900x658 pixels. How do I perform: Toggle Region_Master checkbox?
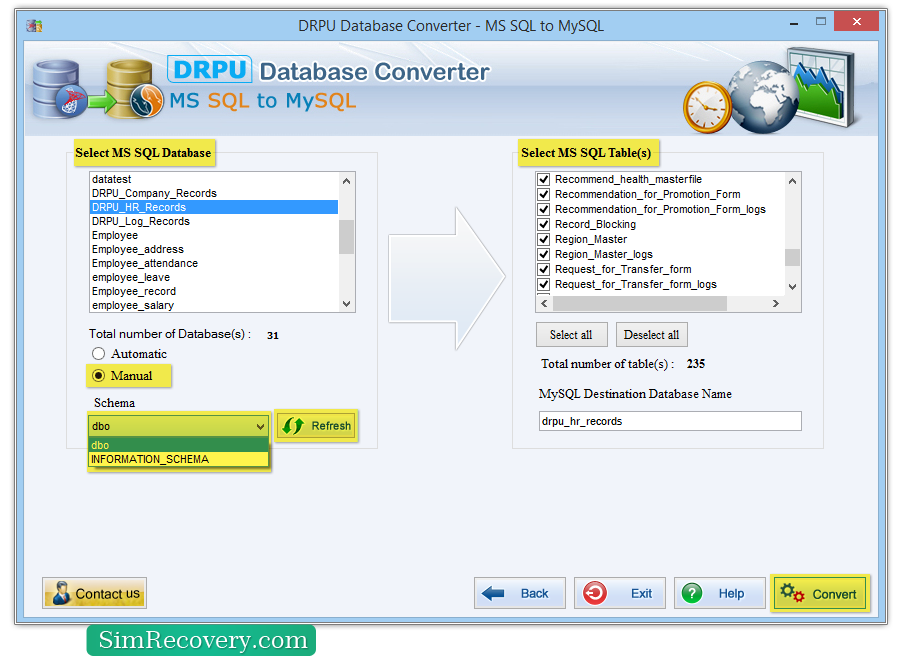coord(544,239)
